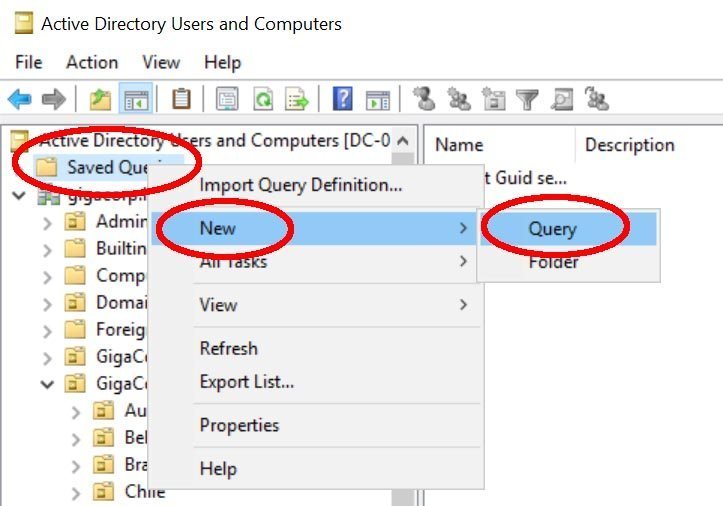Click the Foreig folder icon in tree

point(75,329)
